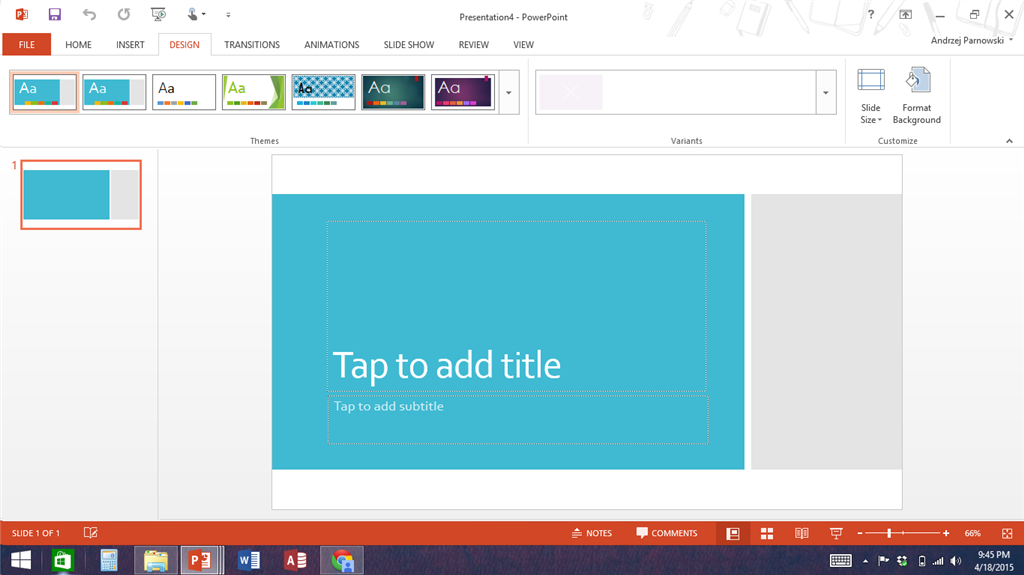Start Slide Show from status bar icon
The image size is (1024, 575).
click(835, 533)
